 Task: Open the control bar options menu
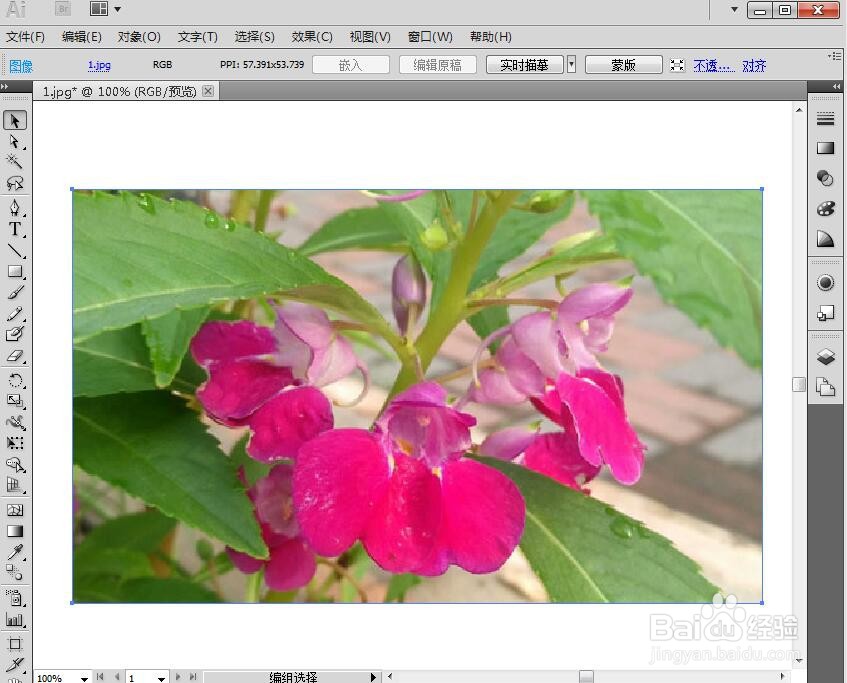(835, 56)
